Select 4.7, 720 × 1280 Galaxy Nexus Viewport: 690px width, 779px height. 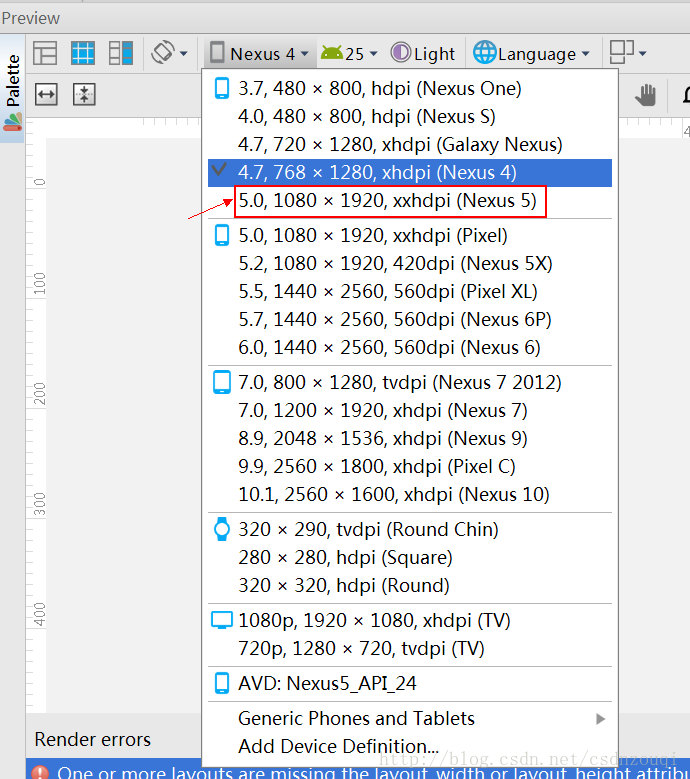[410, 145]
